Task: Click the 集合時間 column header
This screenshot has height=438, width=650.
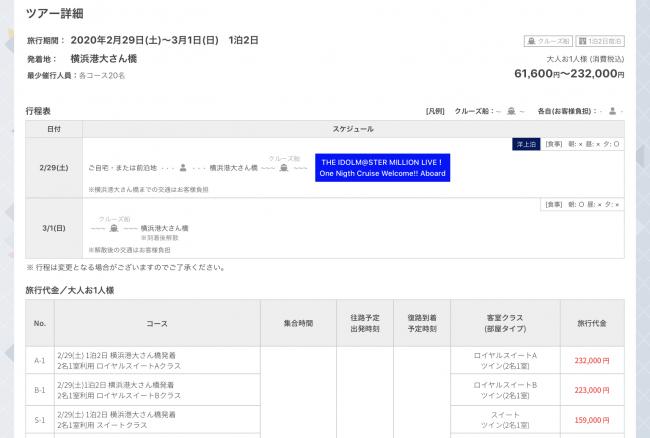Action: click(298, 323)
